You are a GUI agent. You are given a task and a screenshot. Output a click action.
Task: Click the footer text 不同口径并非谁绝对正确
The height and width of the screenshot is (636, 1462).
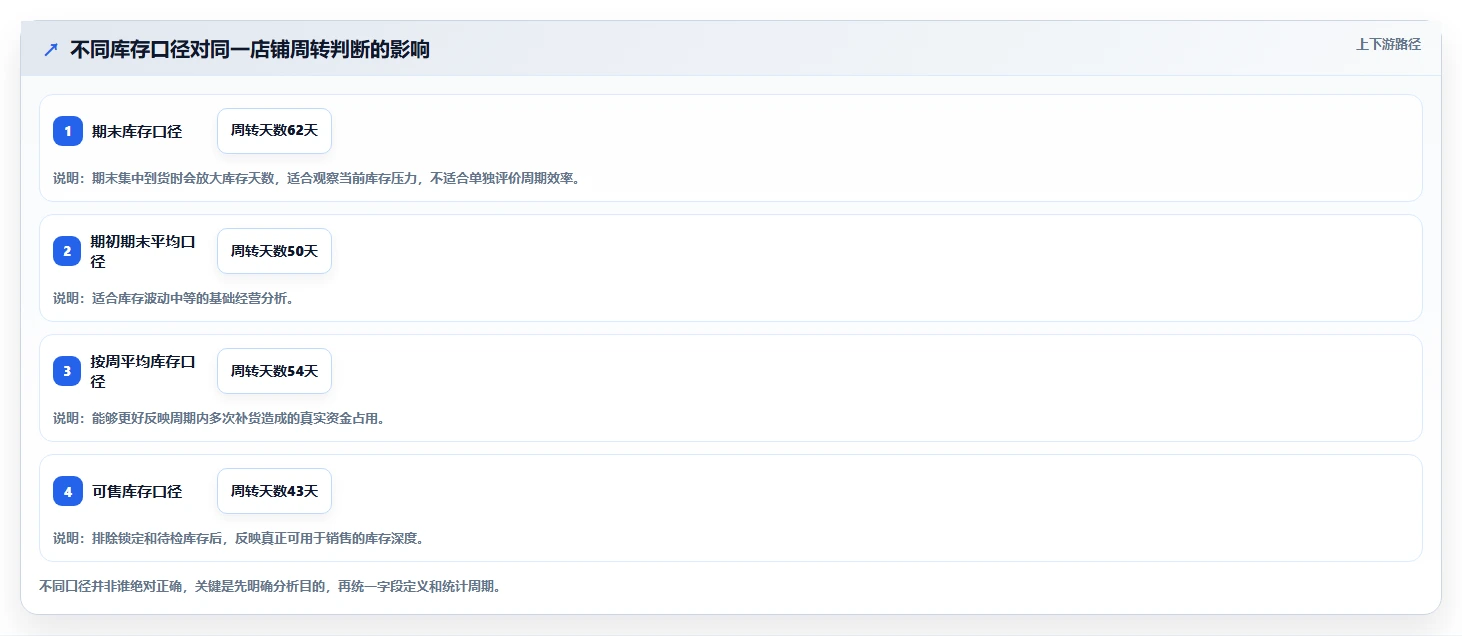coord(270,586)
